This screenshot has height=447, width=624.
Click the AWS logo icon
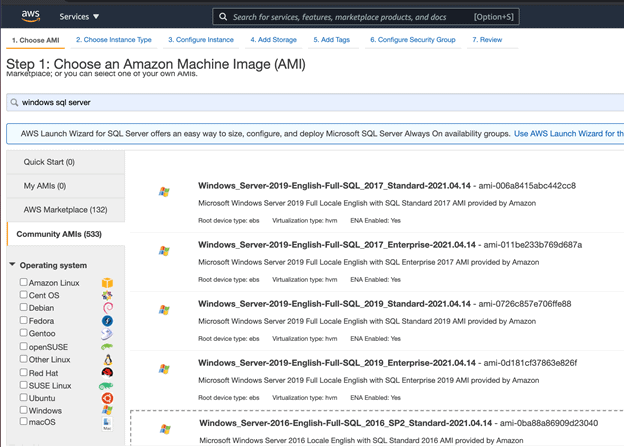pos(31,16)
